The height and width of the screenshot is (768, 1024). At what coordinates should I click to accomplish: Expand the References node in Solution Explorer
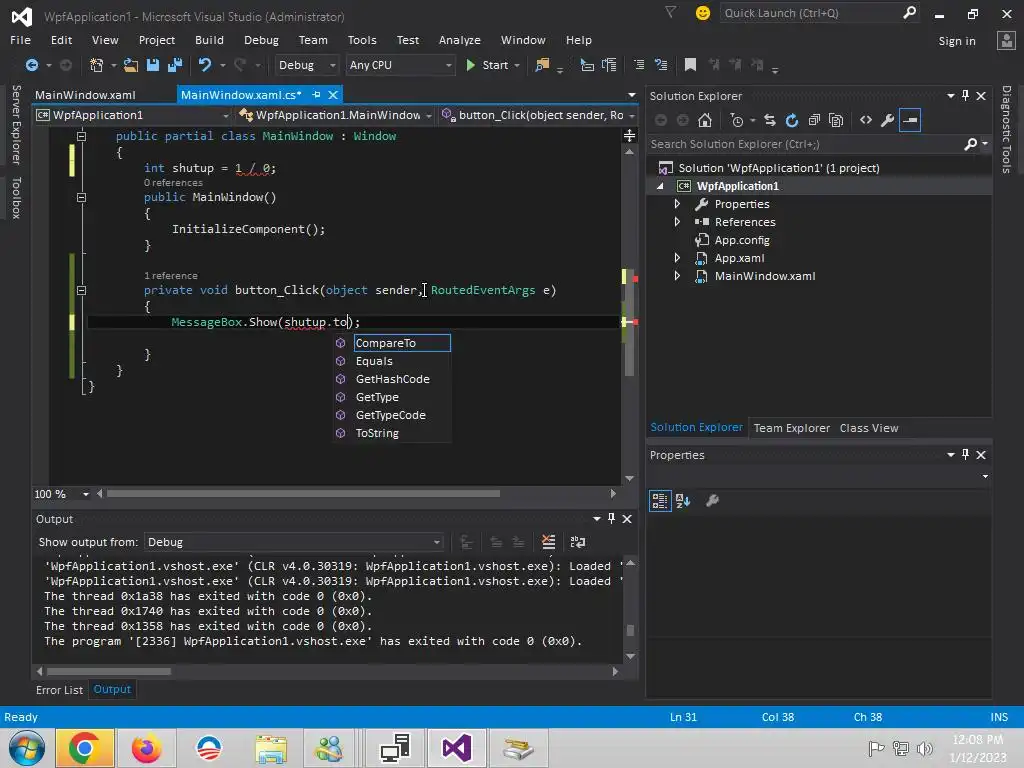(x=677, y=222)
